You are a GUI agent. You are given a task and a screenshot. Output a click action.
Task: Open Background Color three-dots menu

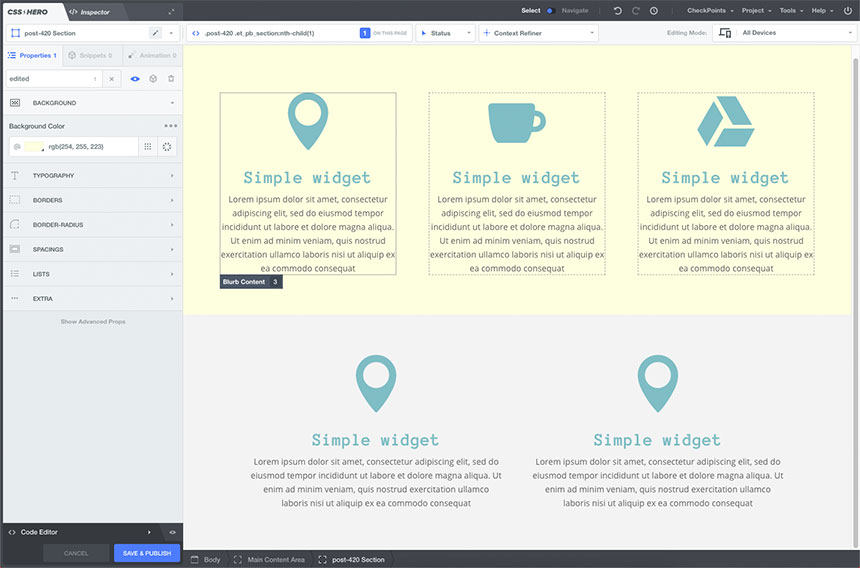pyautogui.click(x=171, y=126)
